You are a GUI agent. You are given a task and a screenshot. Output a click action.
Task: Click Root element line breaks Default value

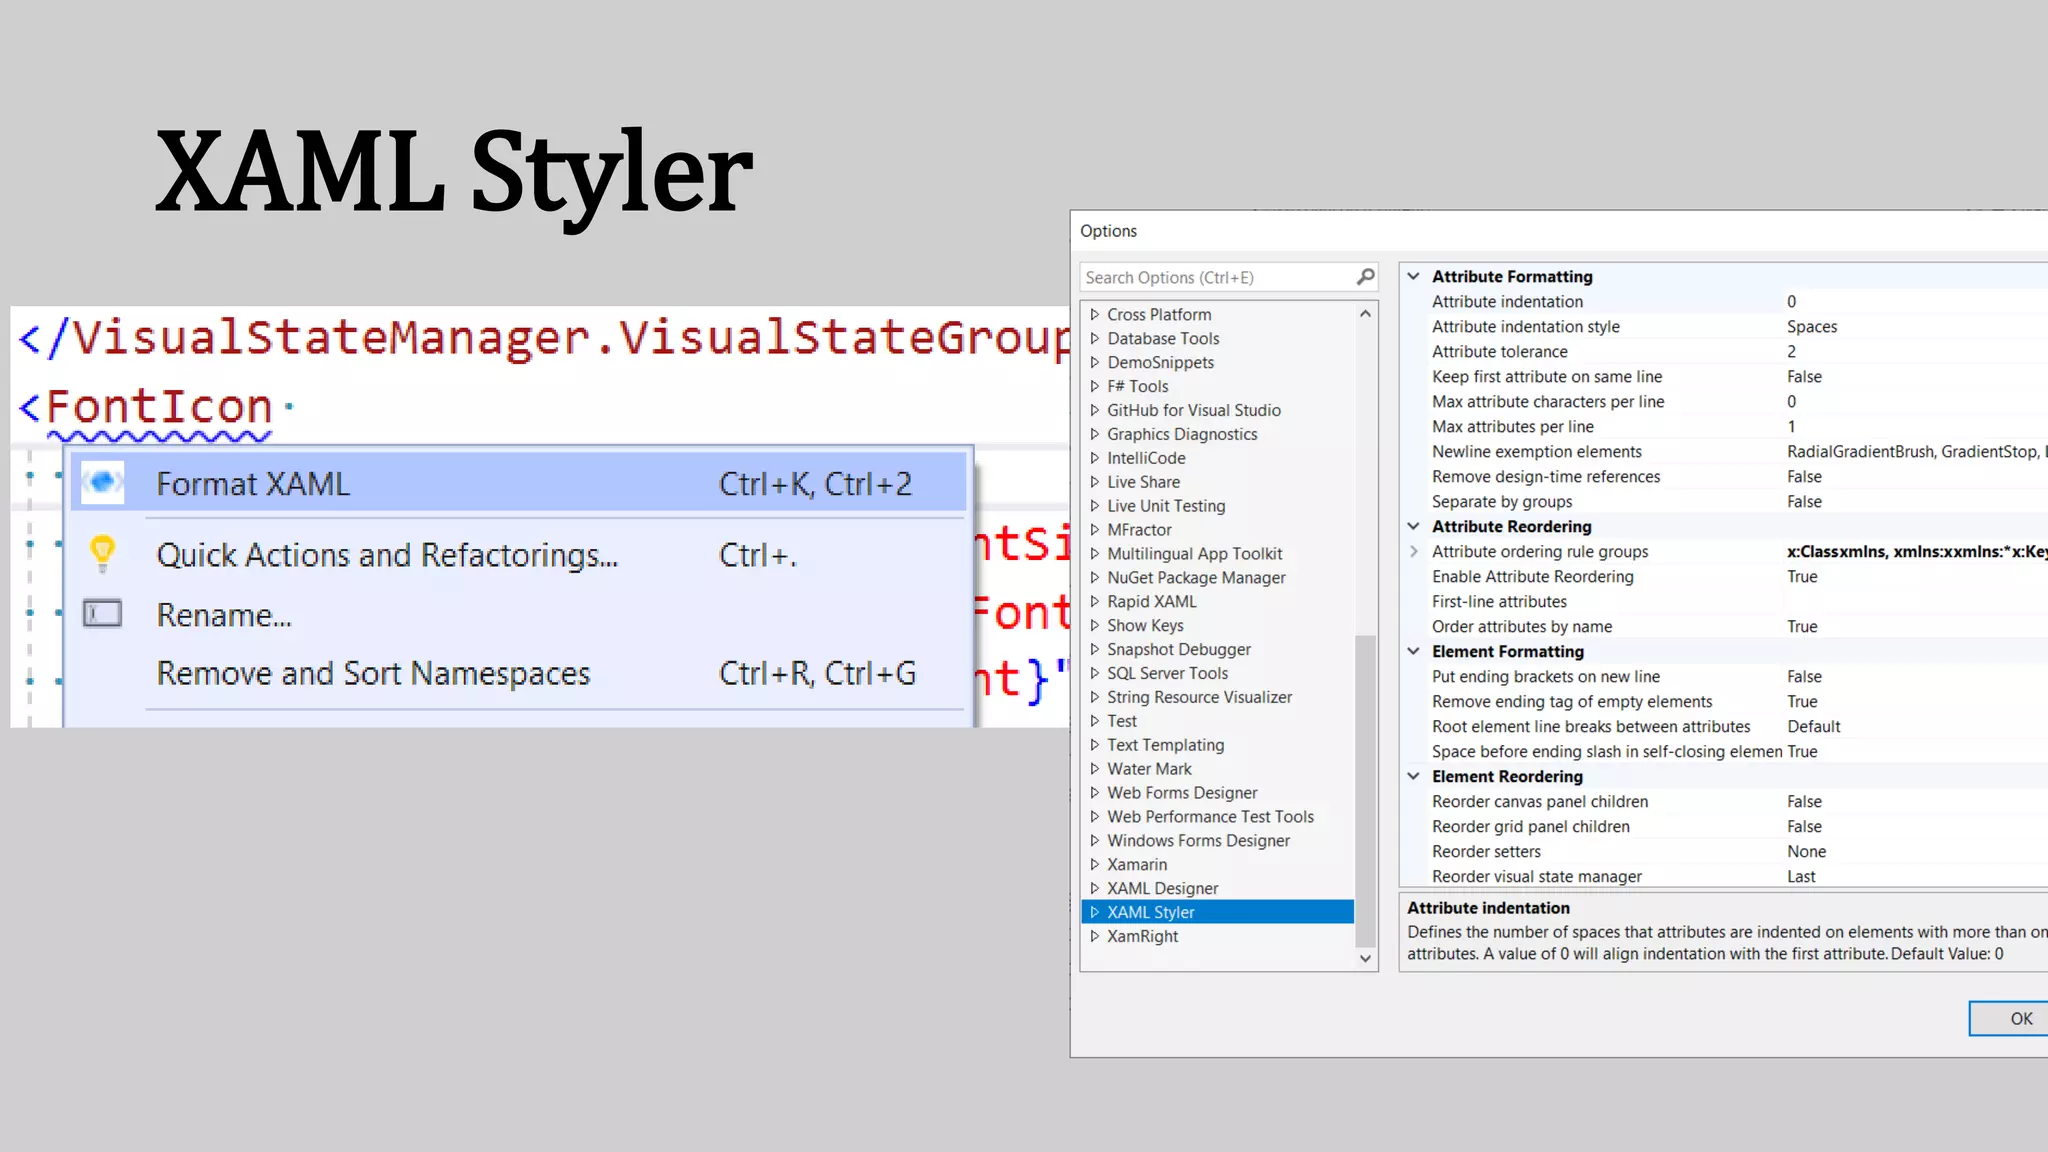[1813, 726]
